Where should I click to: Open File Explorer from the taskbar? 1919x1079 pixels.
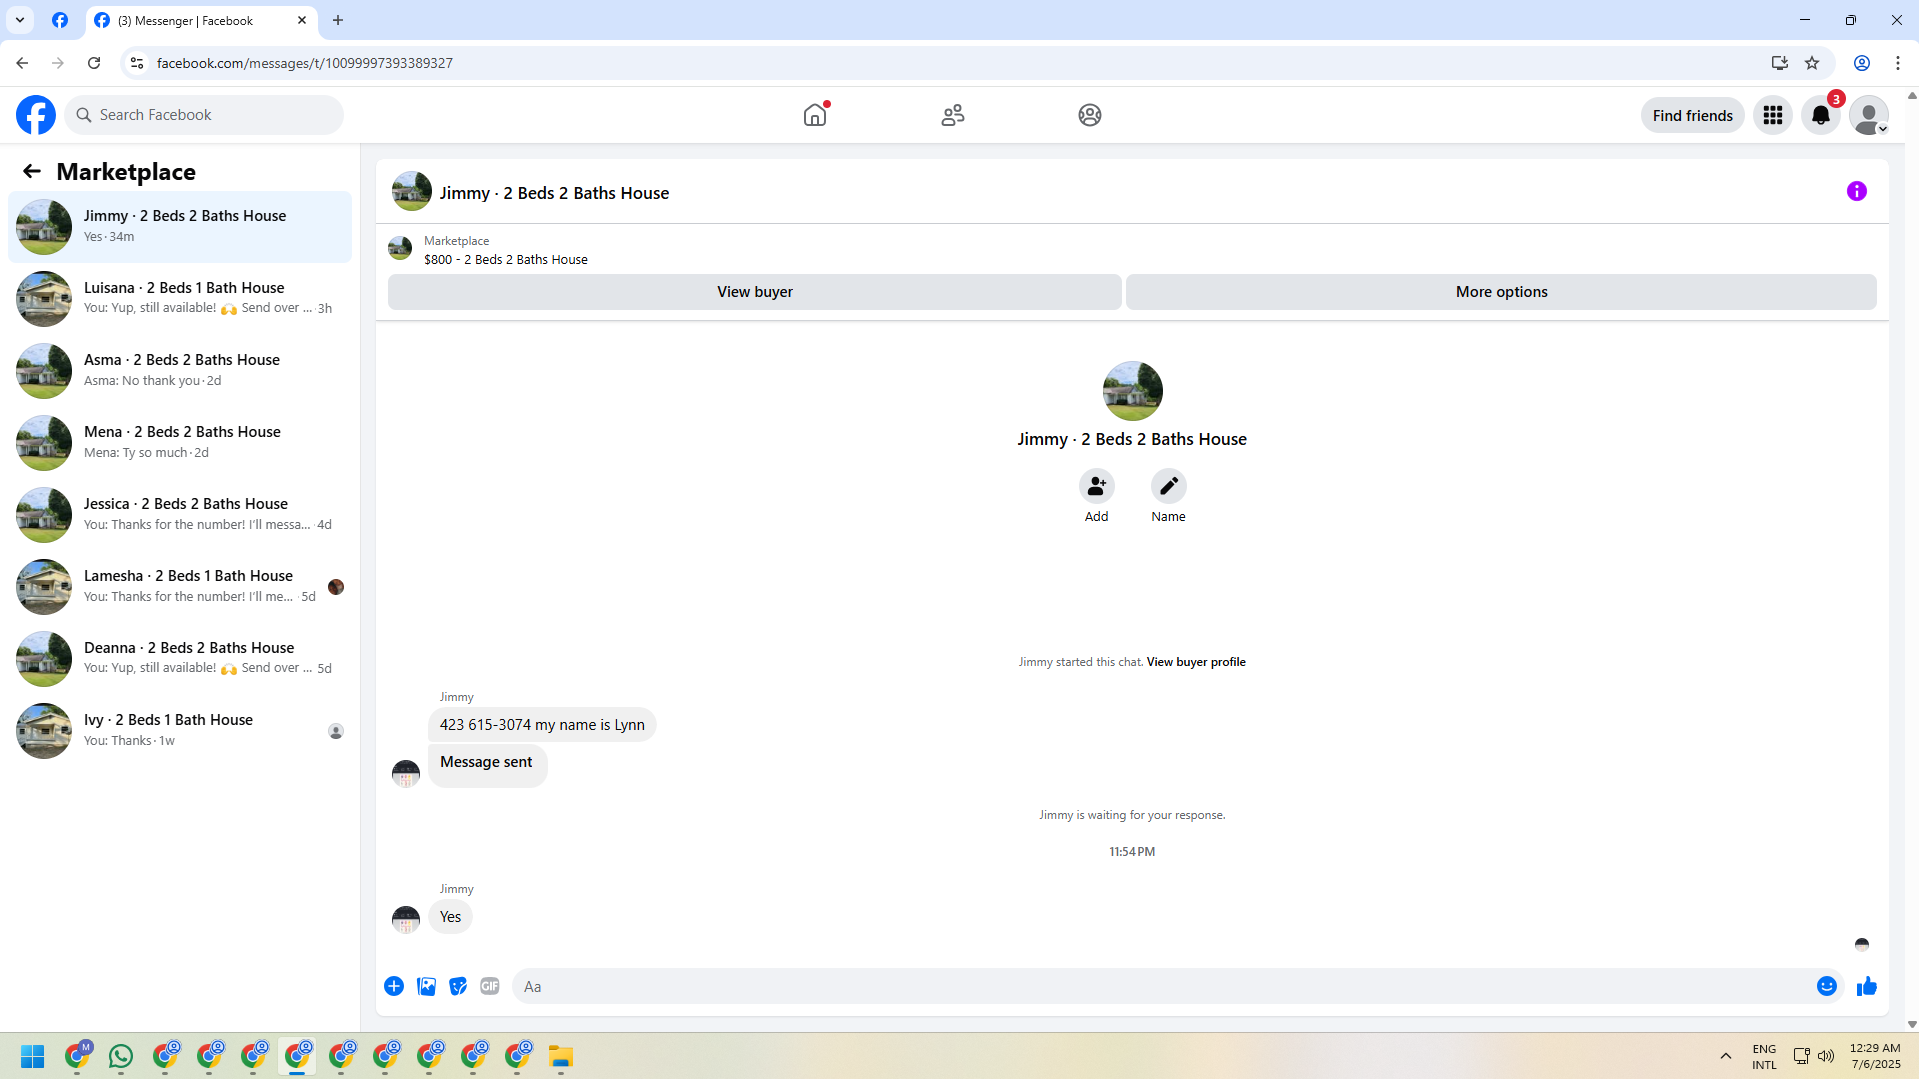[x=561, y=1057]
